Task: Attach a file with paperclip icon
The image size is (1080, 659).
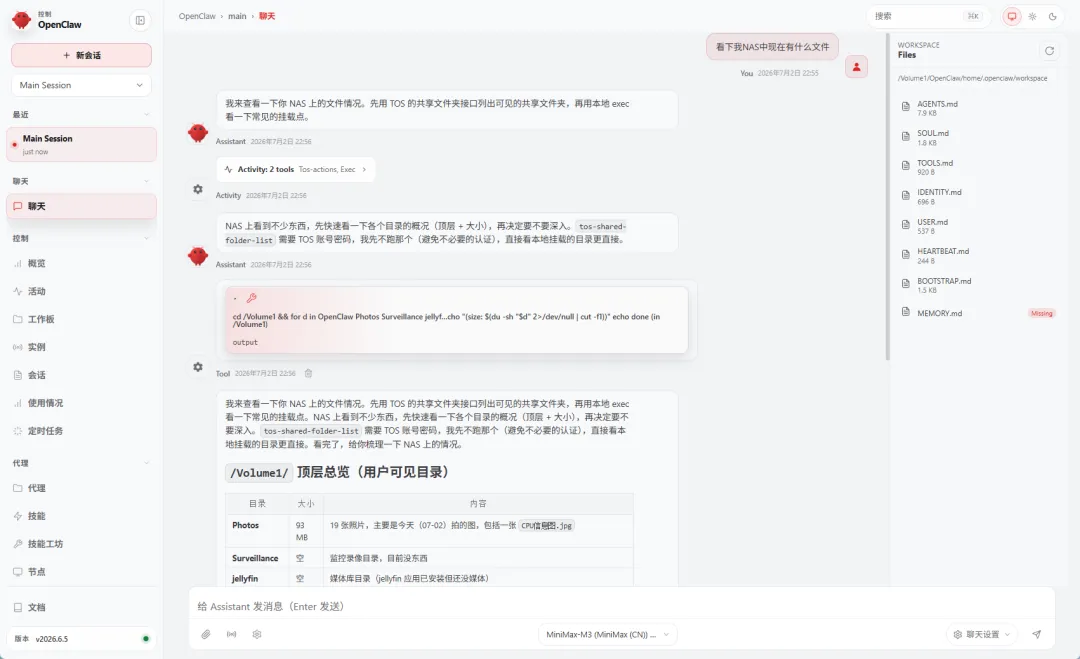Action: [x=206, y=634]
